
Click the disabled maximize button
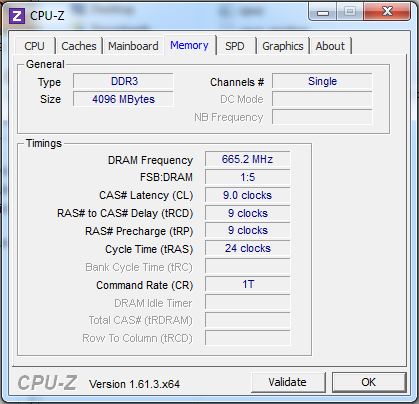point(350,12)
